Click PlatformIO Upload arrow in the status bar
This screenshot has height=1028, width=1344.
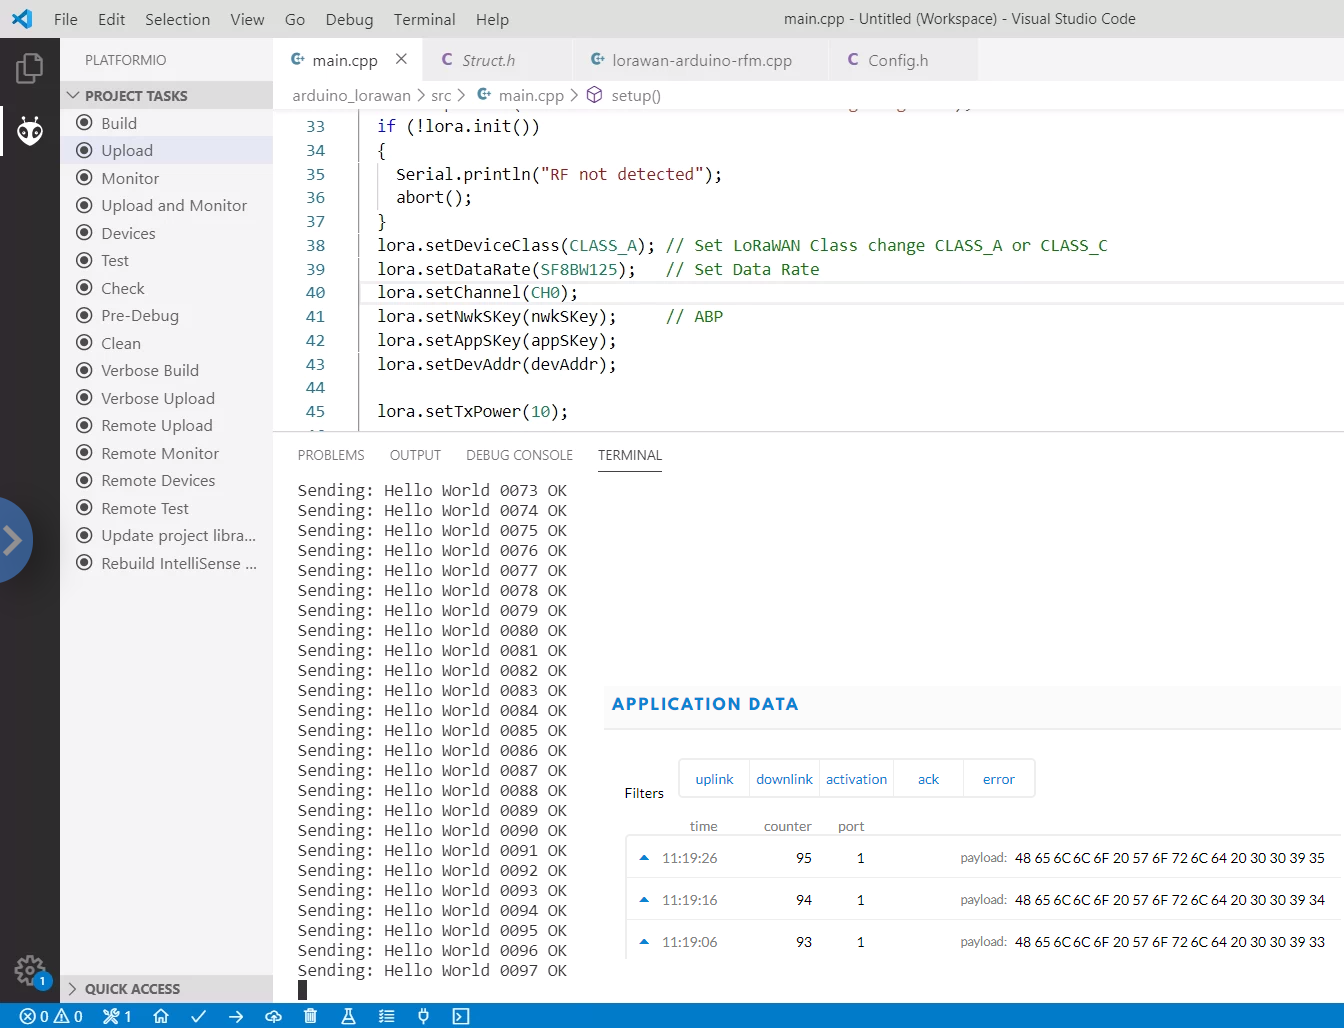[236, 1016]
